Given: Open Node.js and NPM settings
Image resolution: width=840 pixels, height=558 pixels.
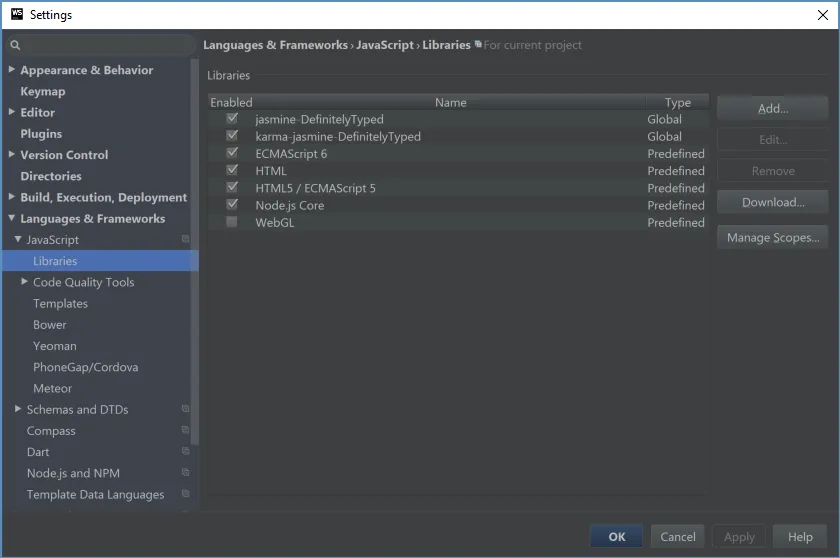Looking at the screenshot, I should [x=73, y=473].
